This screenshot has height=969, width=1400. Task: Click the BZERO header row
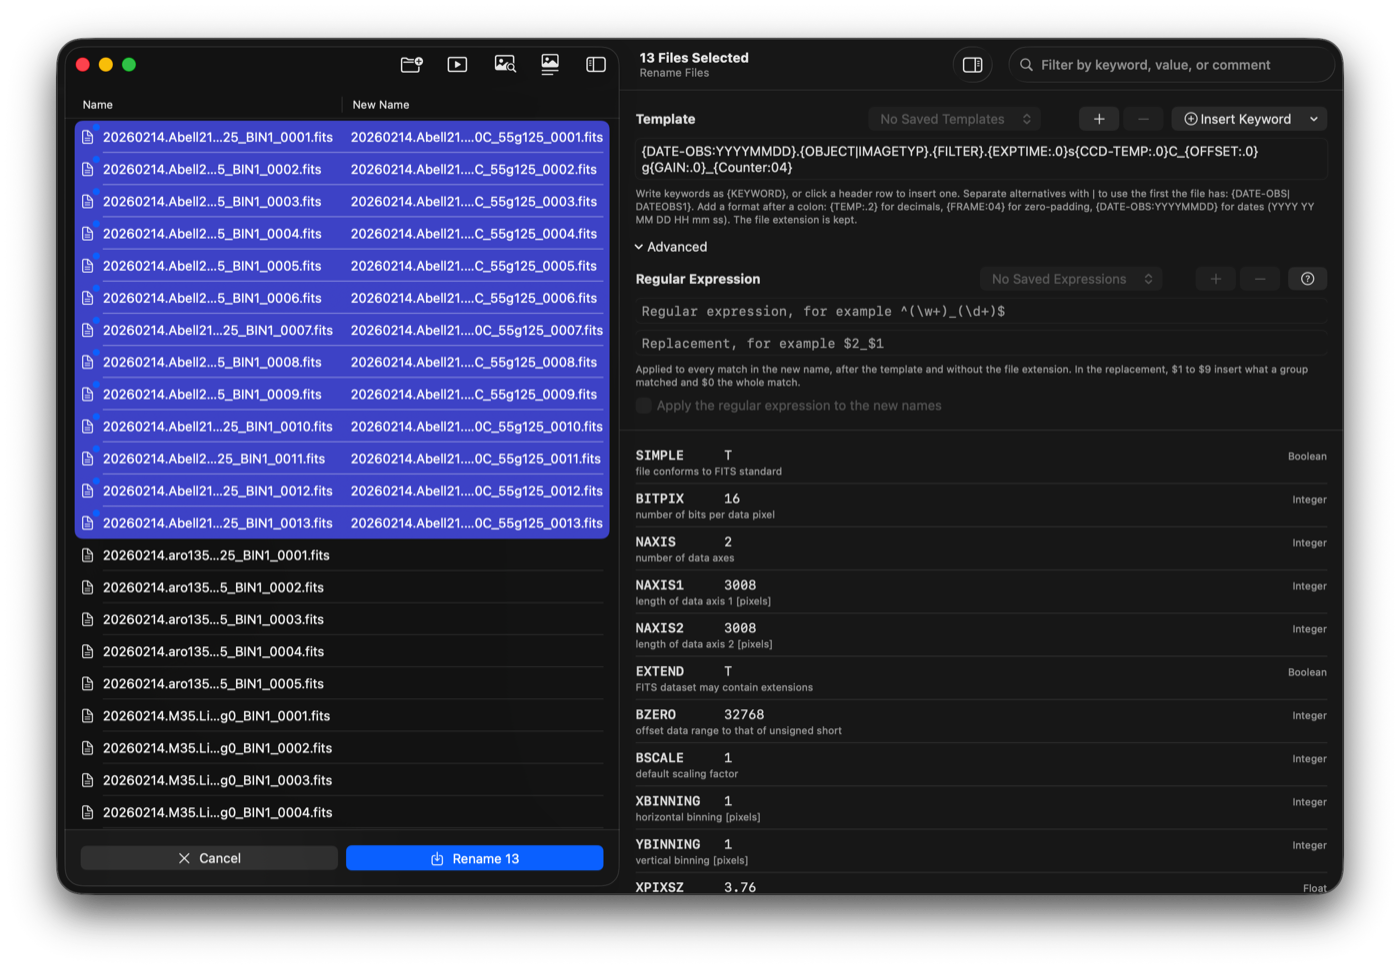tap(982, 722)
